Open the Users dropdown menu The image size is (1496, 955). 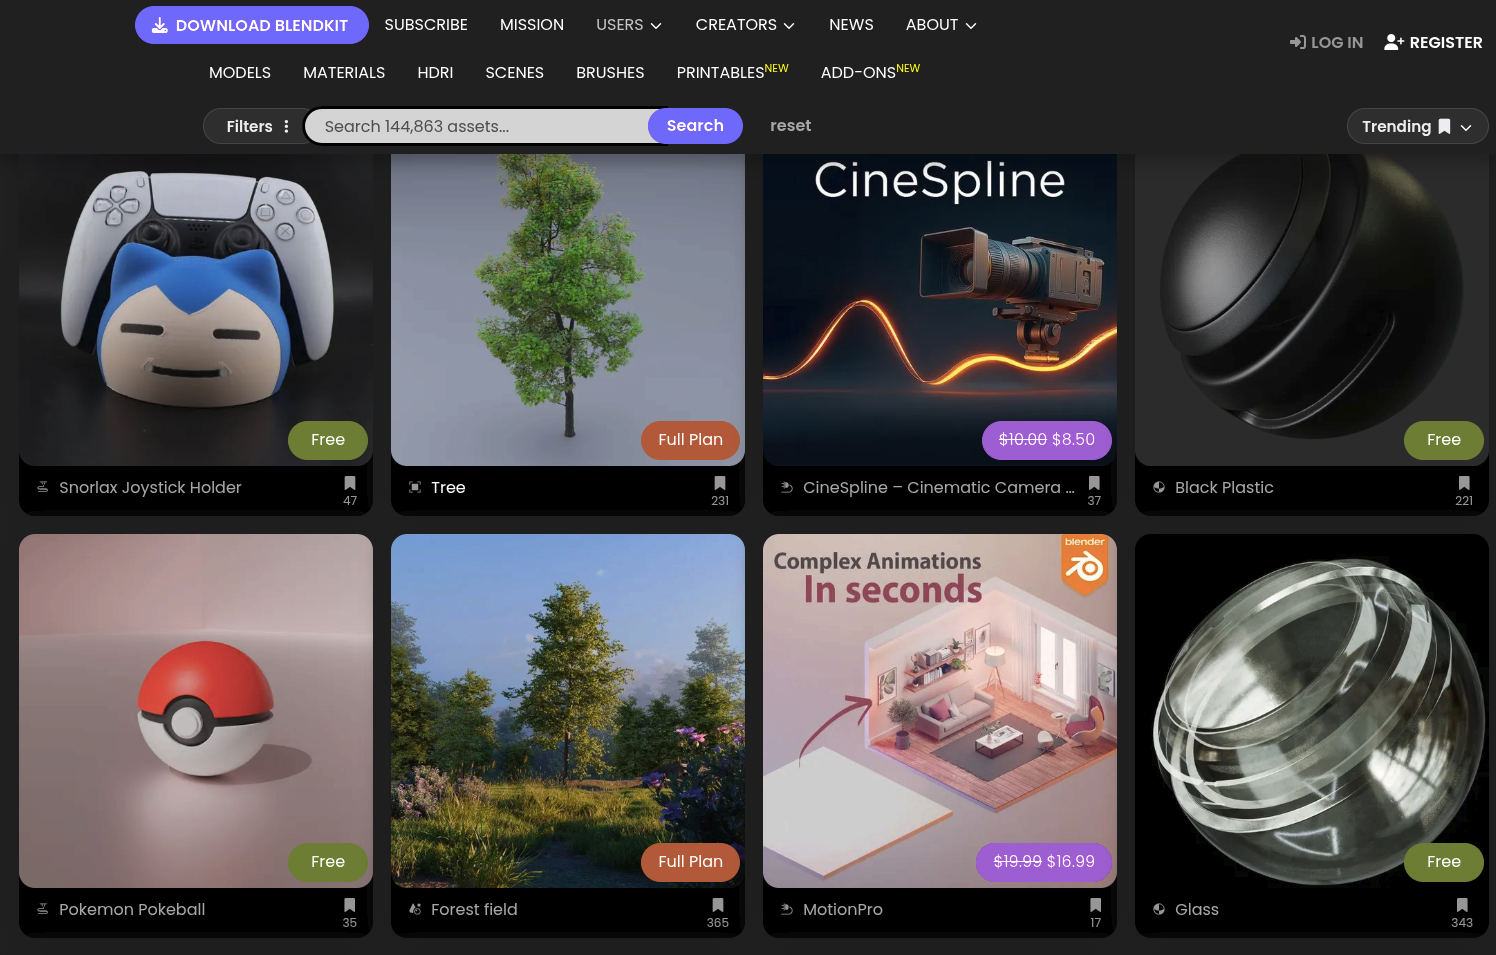(629, 25)
